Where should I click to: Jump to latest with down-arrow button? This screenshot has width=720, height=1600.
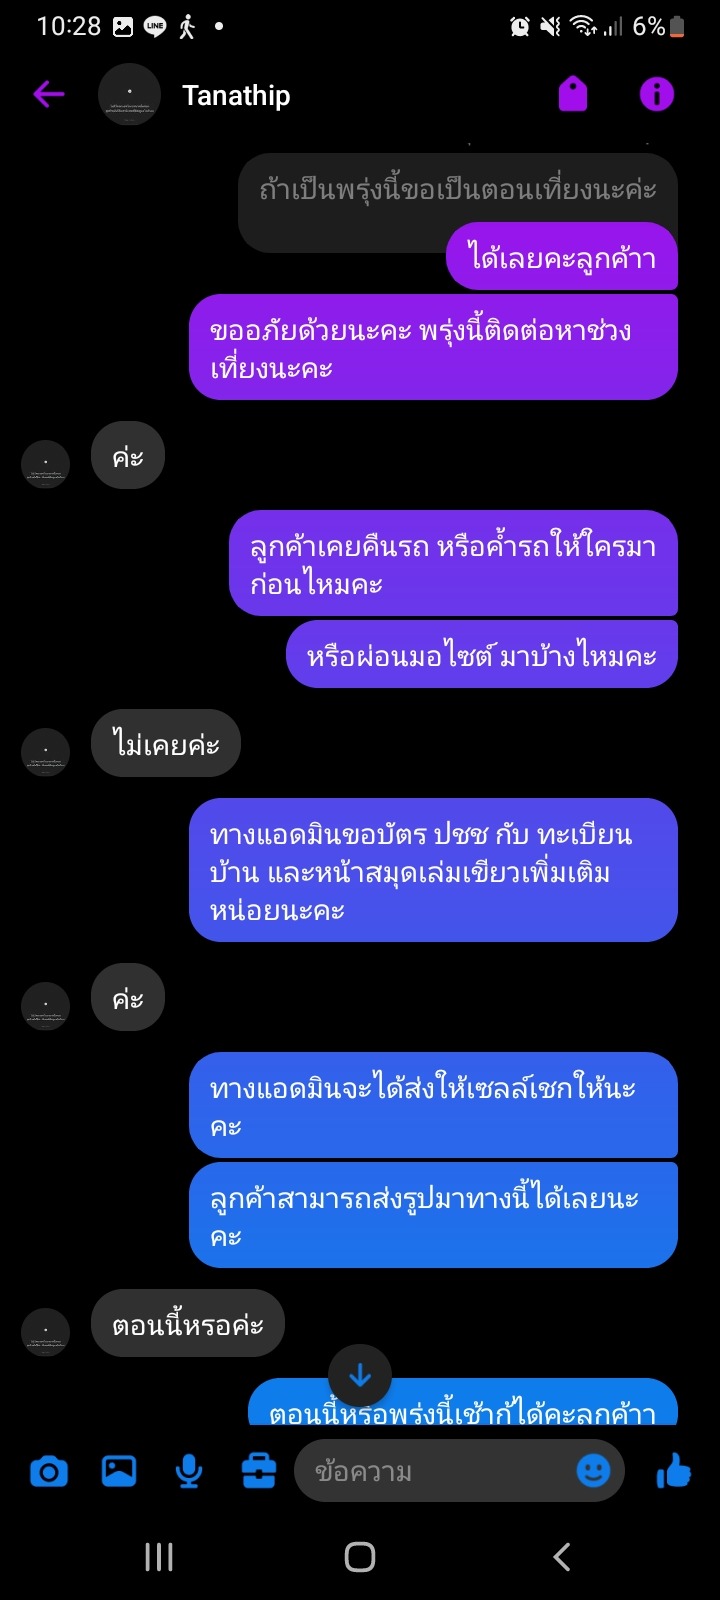(x=360, y=1377)
